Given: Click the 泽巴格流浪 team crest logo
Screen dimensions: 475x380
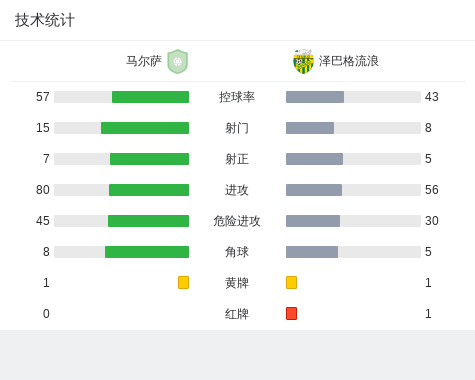Looking at the screenshot, I should point(303,61).
